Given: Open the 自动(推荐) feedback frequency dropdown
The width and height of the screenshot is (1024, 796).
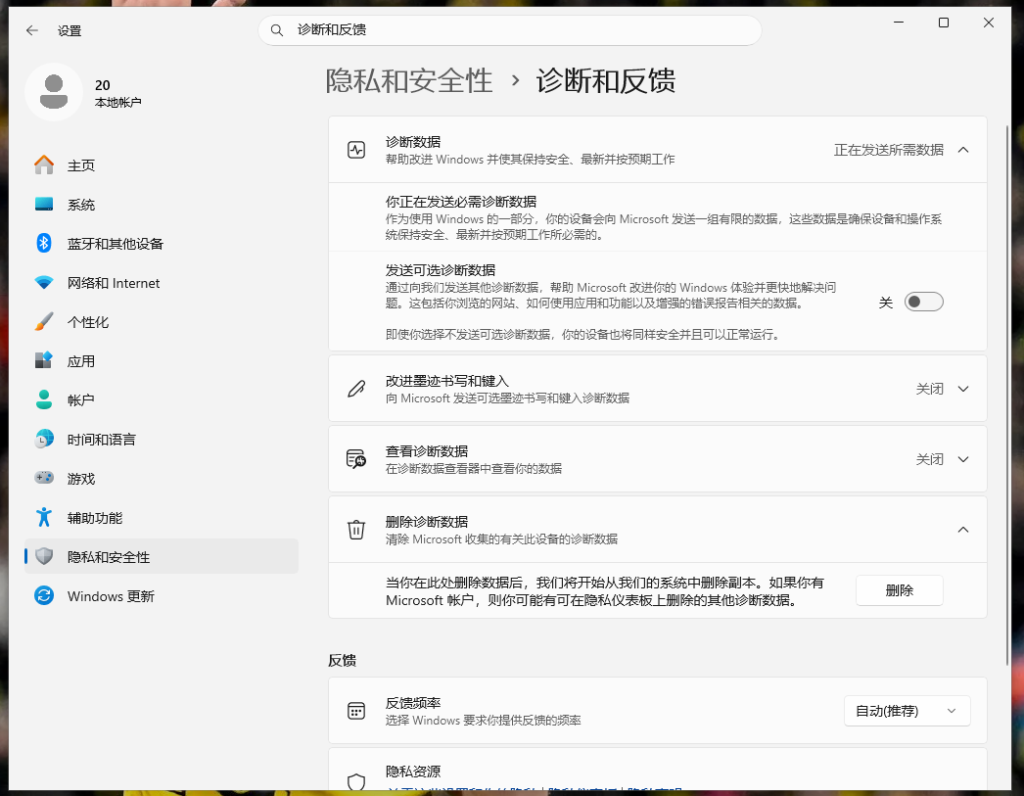Looking at the screenshot, I should 907,710.
